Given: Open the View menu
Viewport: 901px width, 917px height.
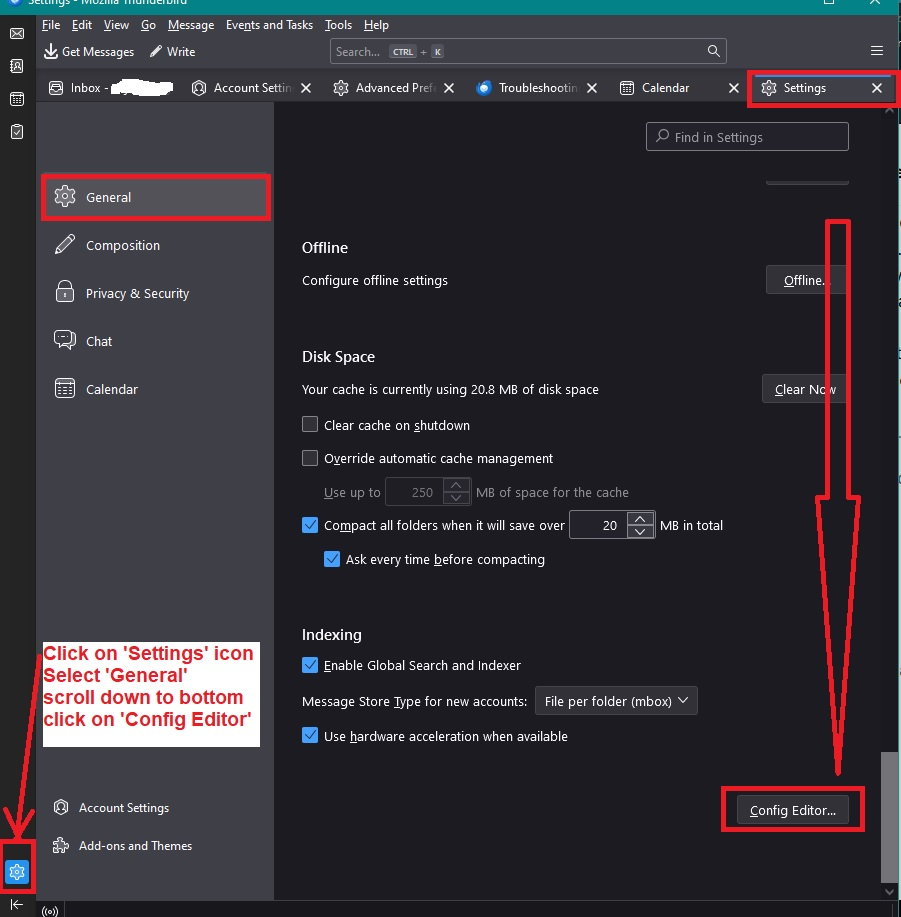Looking at the screenshot, I should 116,25.
